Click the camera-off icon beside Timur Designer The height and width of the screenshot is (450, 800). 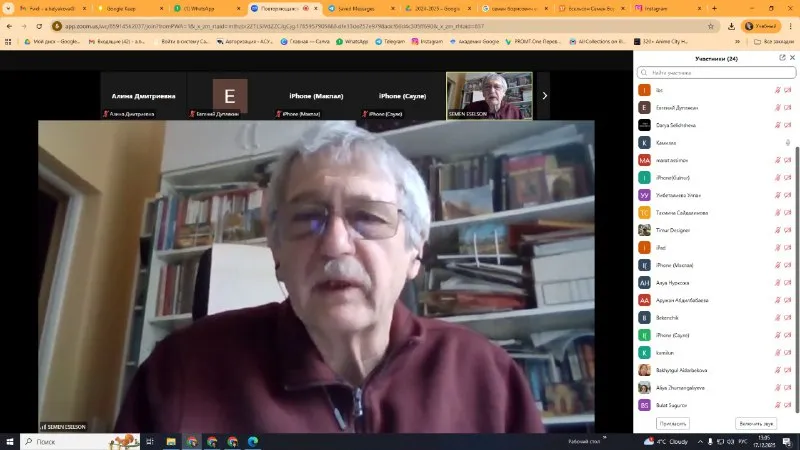789,229
